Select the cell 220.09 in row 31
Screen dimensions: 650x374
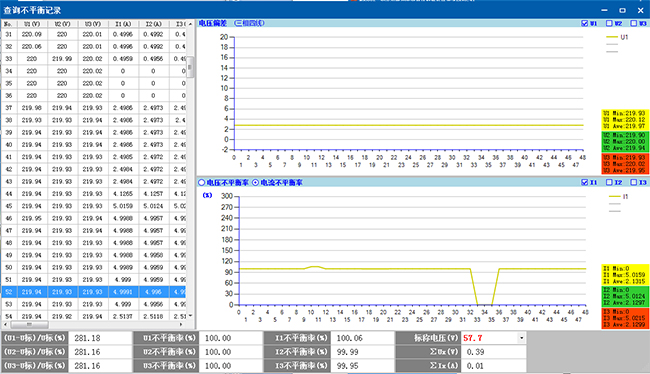point(32,34)
